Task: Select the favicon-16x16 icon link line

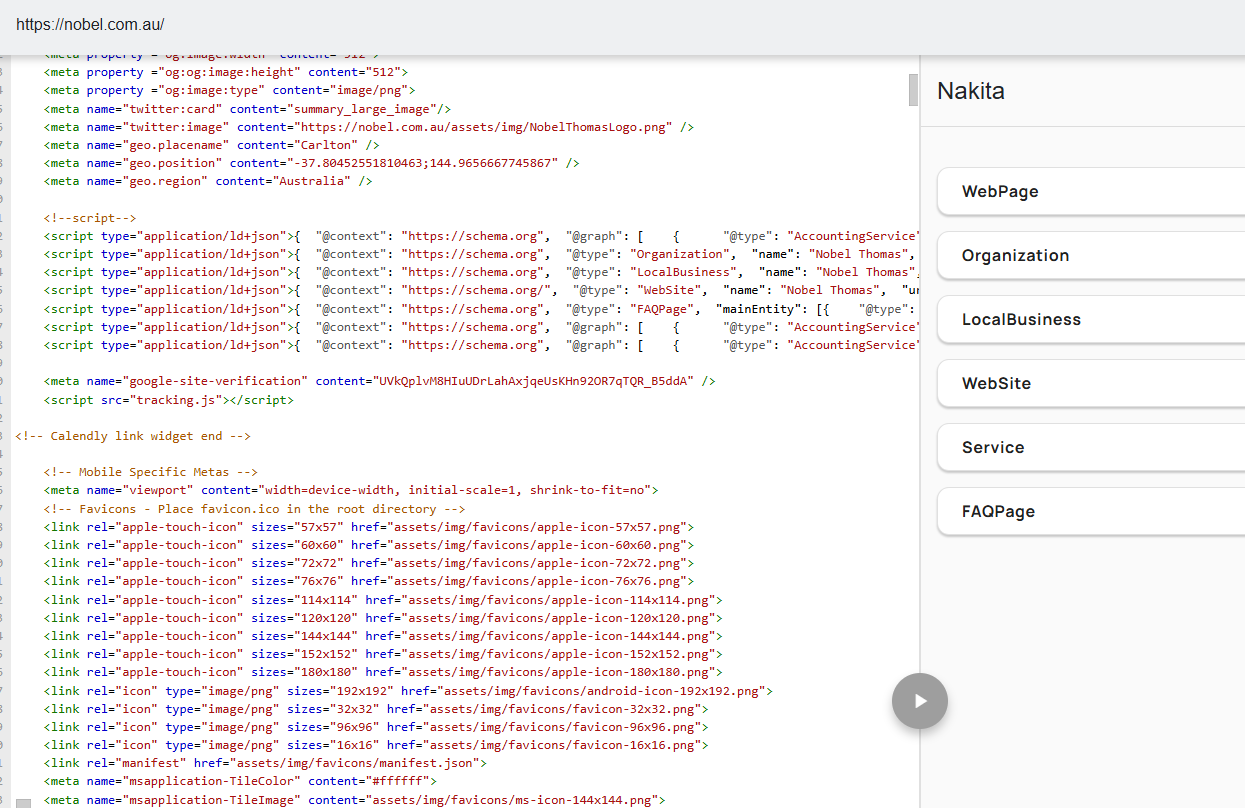Action: click(x=376, y=745)
